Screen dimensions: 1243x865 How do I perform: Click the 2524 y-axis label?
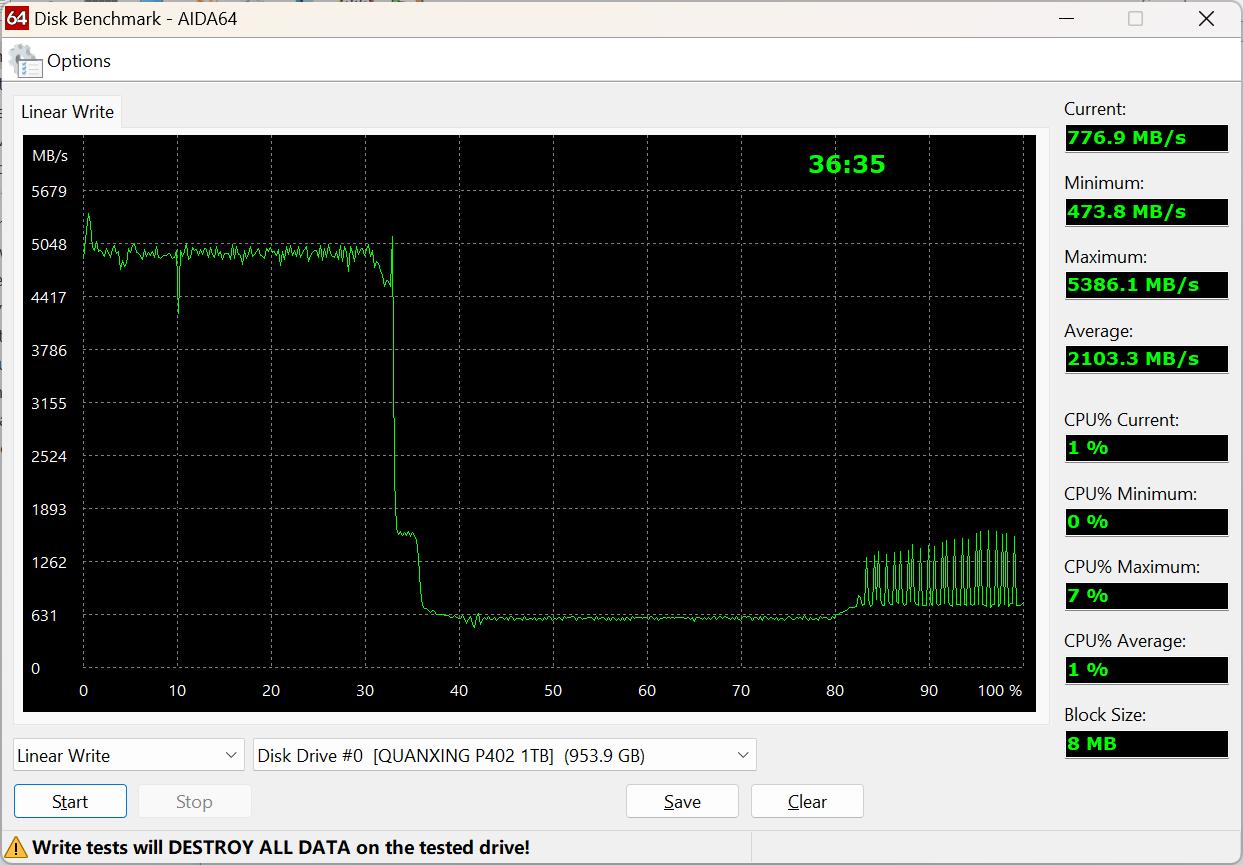tap(49, 456)
